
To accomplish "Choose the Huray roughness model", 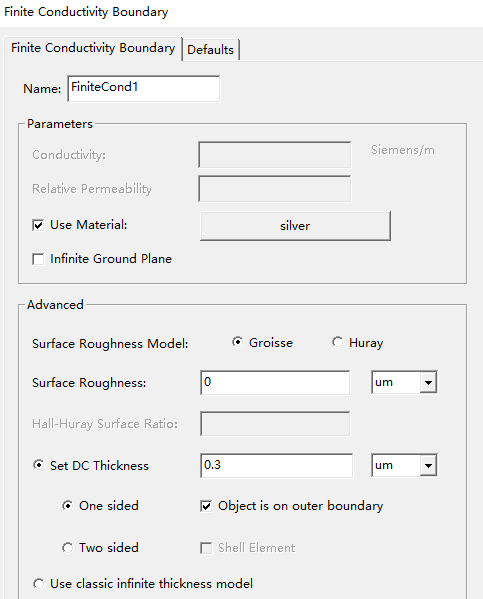I will [x=337, y=342].
